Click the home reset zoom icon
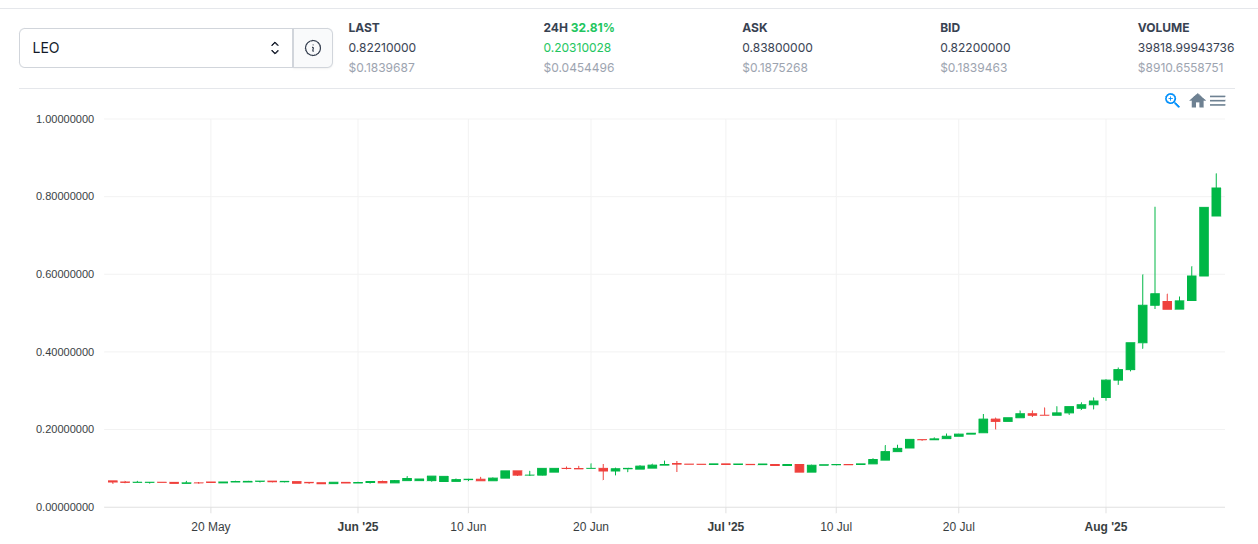This screenshot has width=1258, height=544. coord(1196,101)
